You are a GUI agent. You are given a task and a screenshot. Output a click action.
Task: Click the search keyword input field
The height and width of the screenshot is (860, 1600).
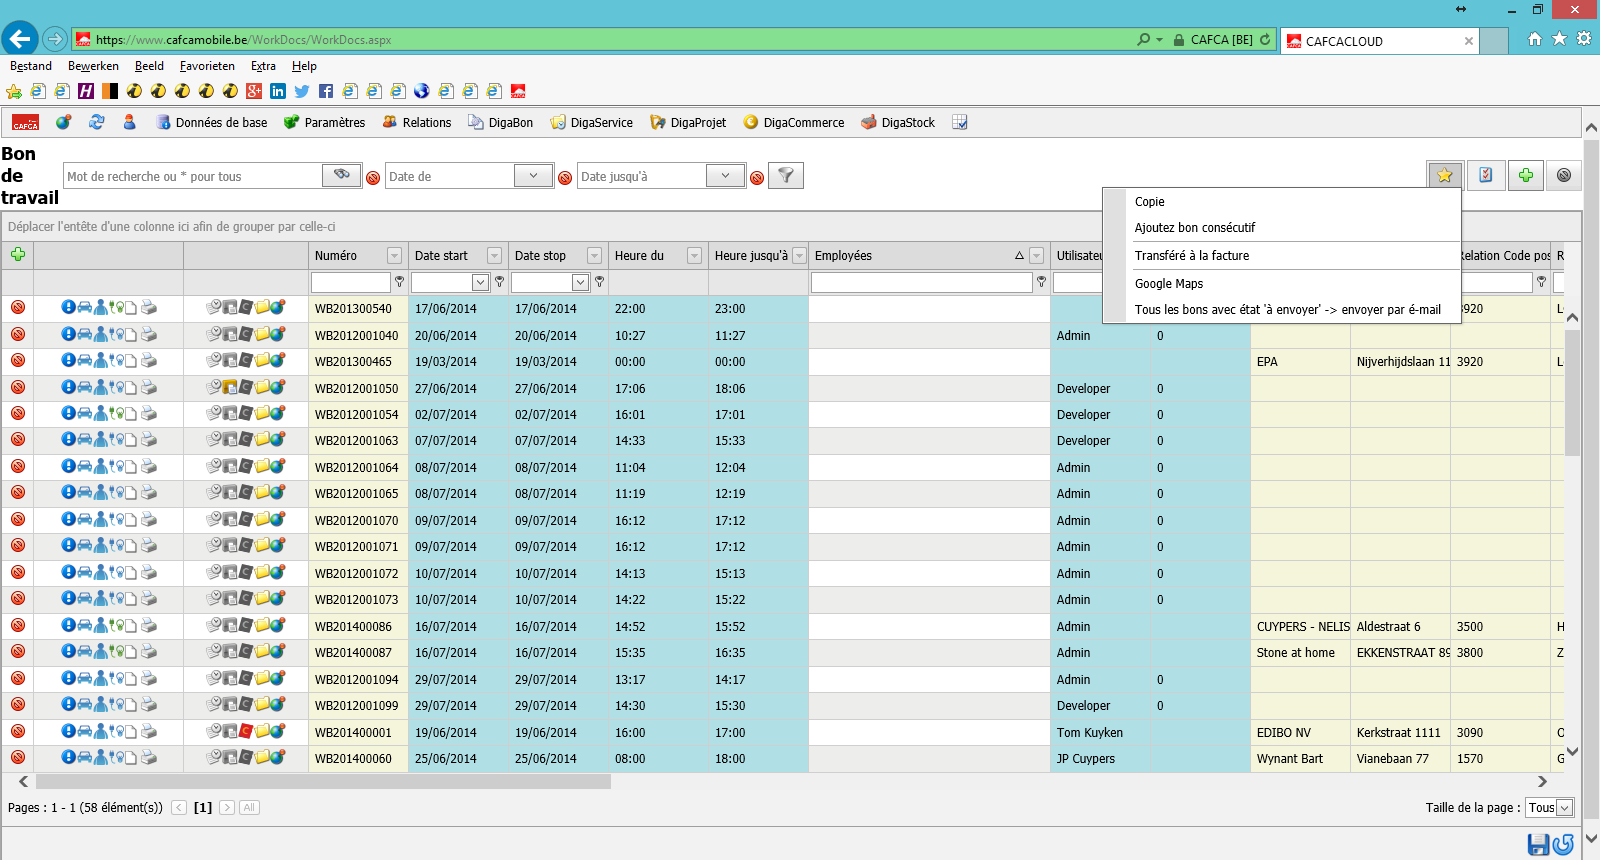point(193,176)
